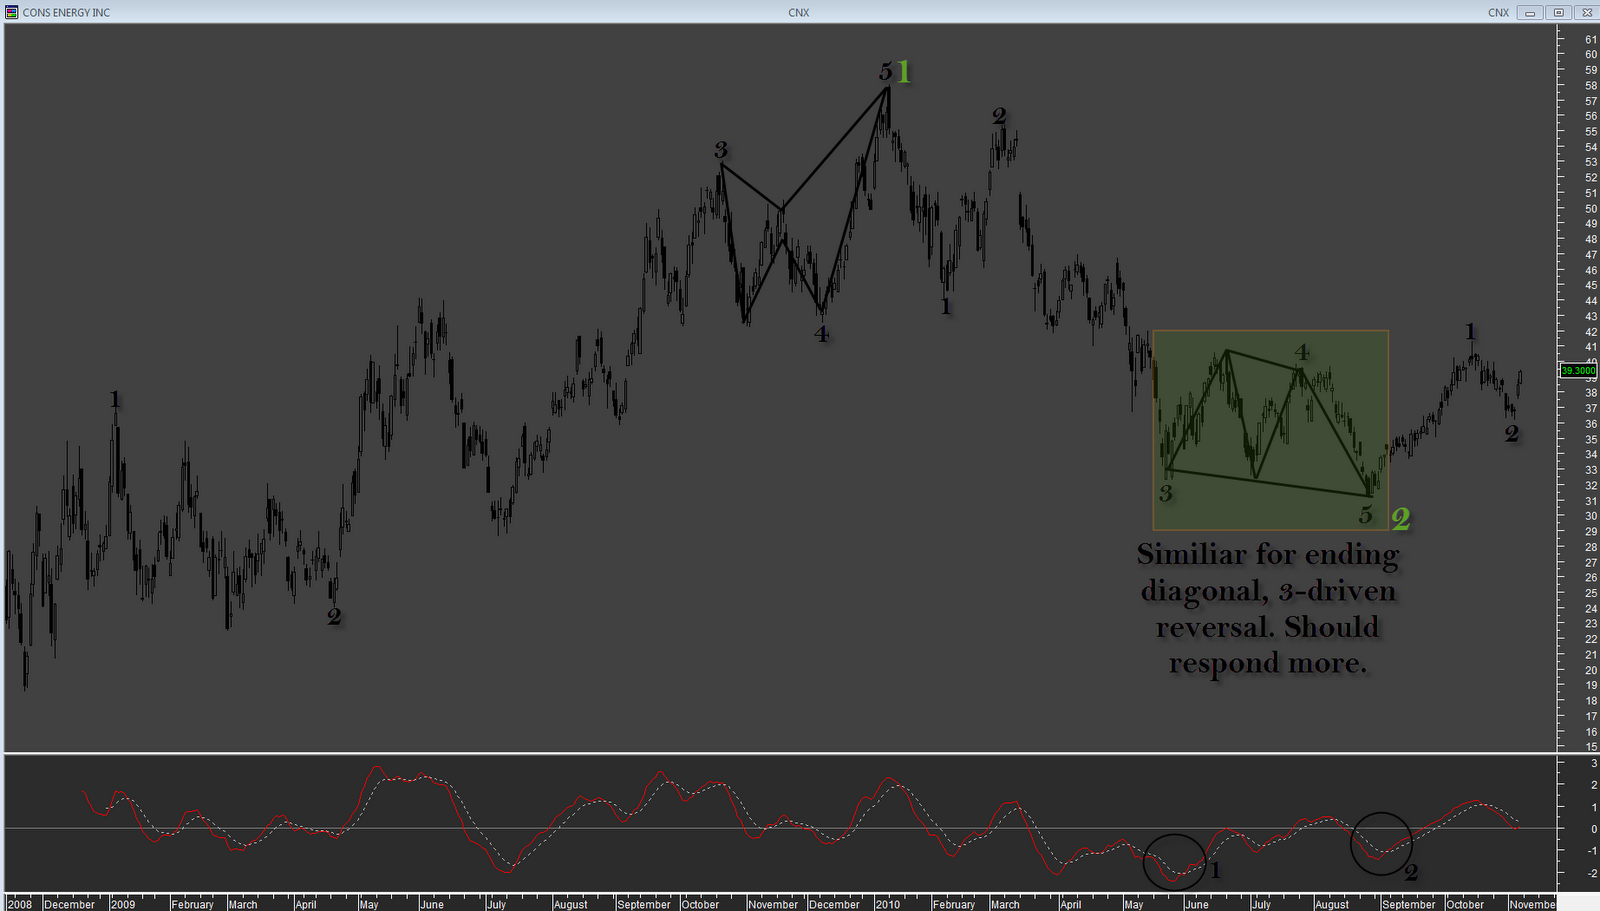Click the 20 label on the price scale
The height and width of the screenshot is (911, 1600).
click(x=1591, y=671)
